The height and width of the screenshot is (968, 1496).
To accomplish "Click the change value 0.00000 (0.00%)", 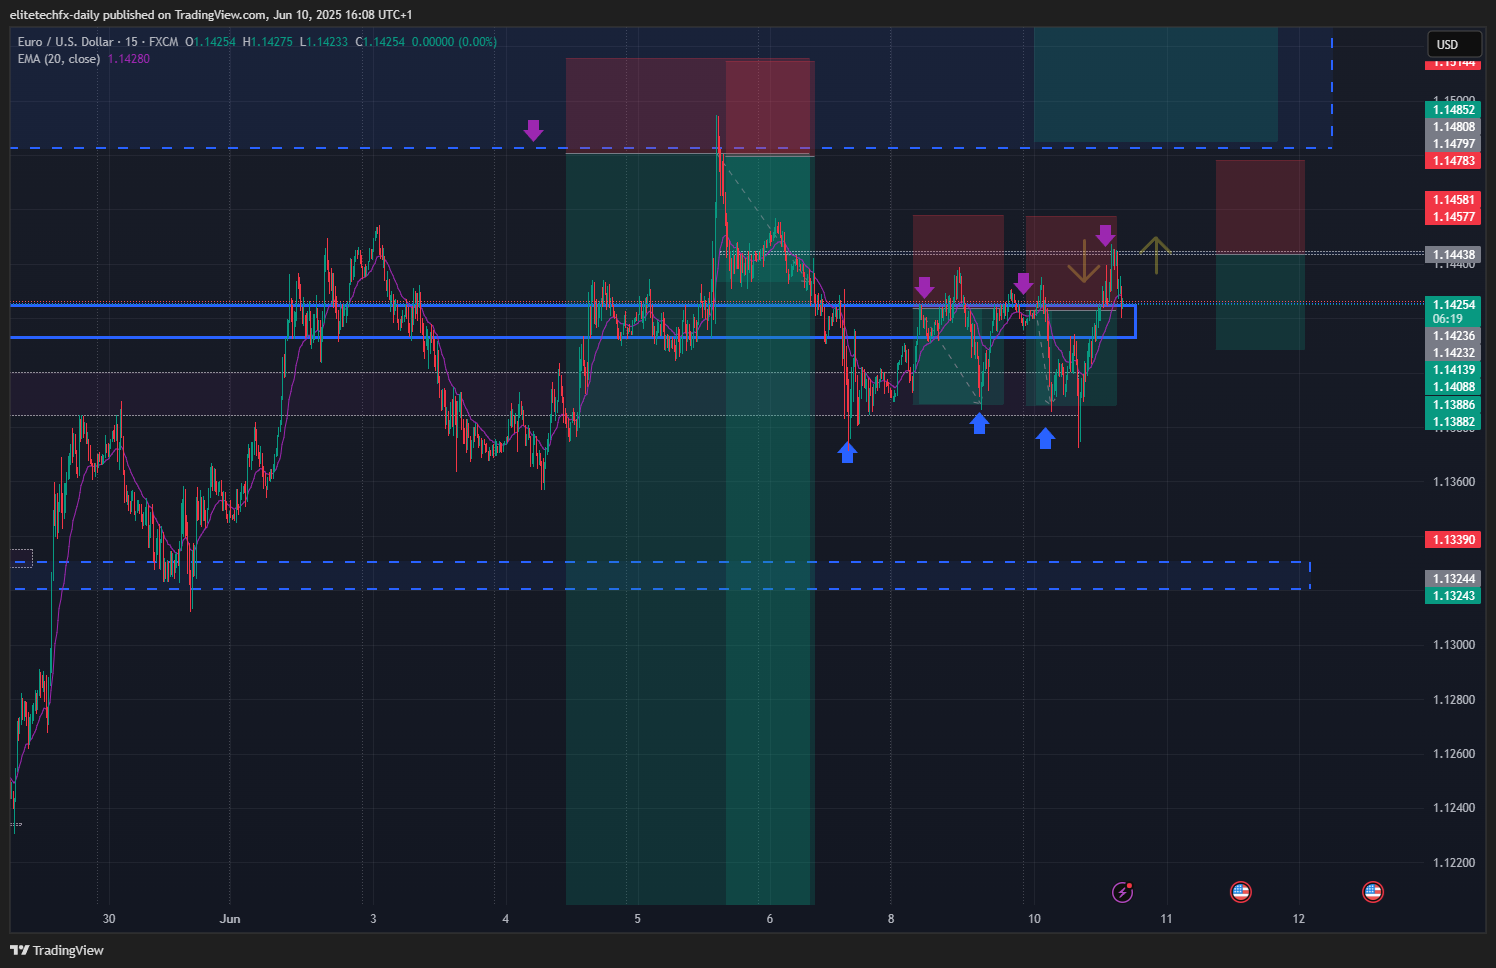I will point(454,42).
